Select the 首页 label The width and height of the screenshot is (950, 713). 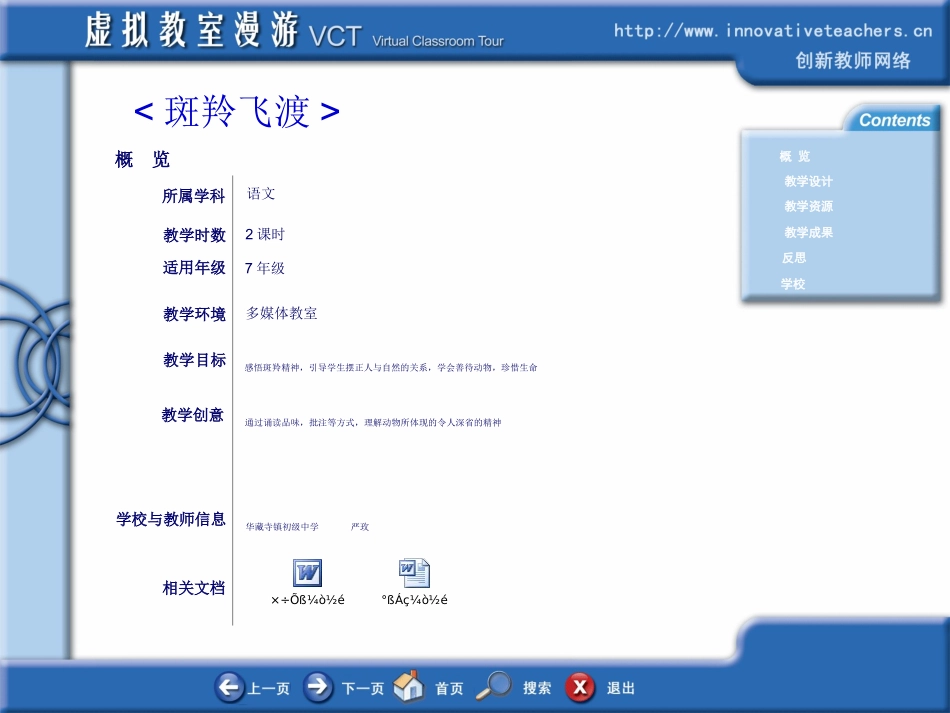tap(449, 689)
